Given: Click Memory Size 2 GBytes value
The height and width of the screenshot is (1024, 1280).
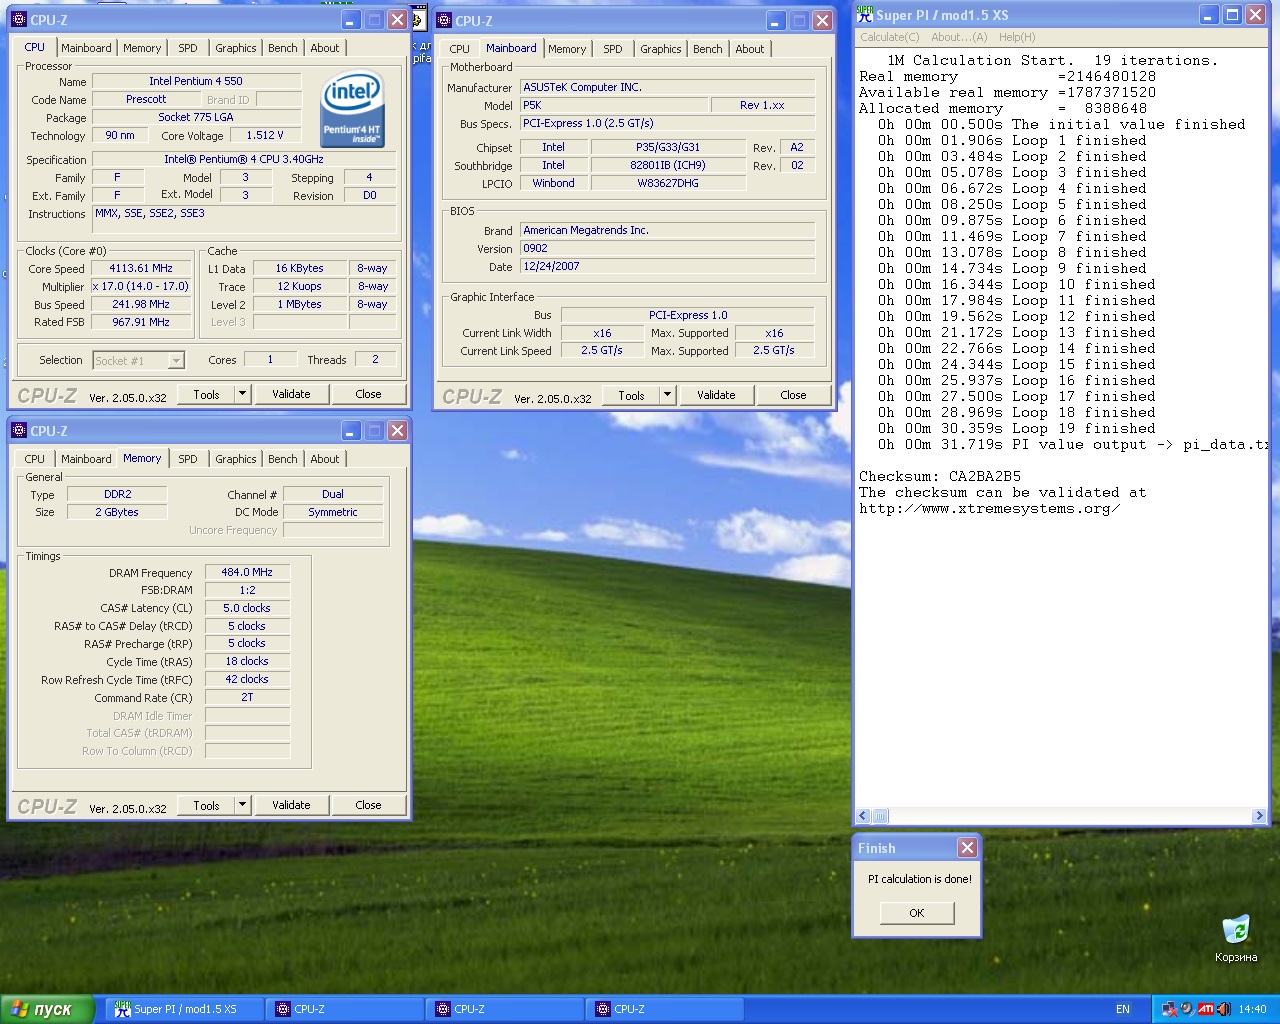Looking at the screenshot, I should pos(117,512).
